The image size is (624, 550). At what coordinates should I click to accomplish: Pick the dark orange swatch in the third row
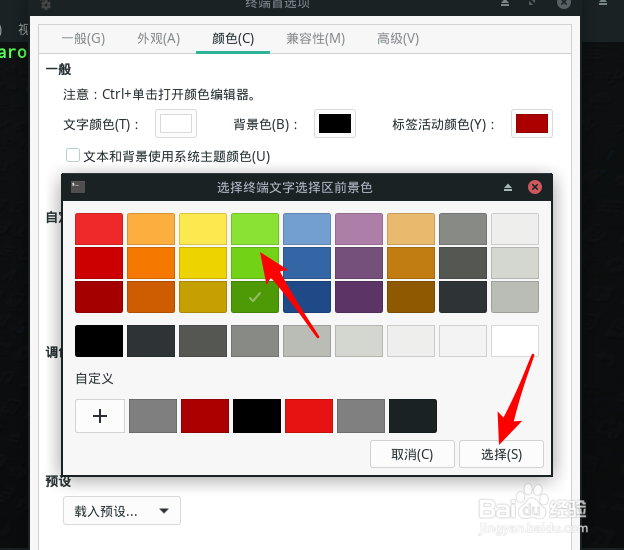(151, 297)
